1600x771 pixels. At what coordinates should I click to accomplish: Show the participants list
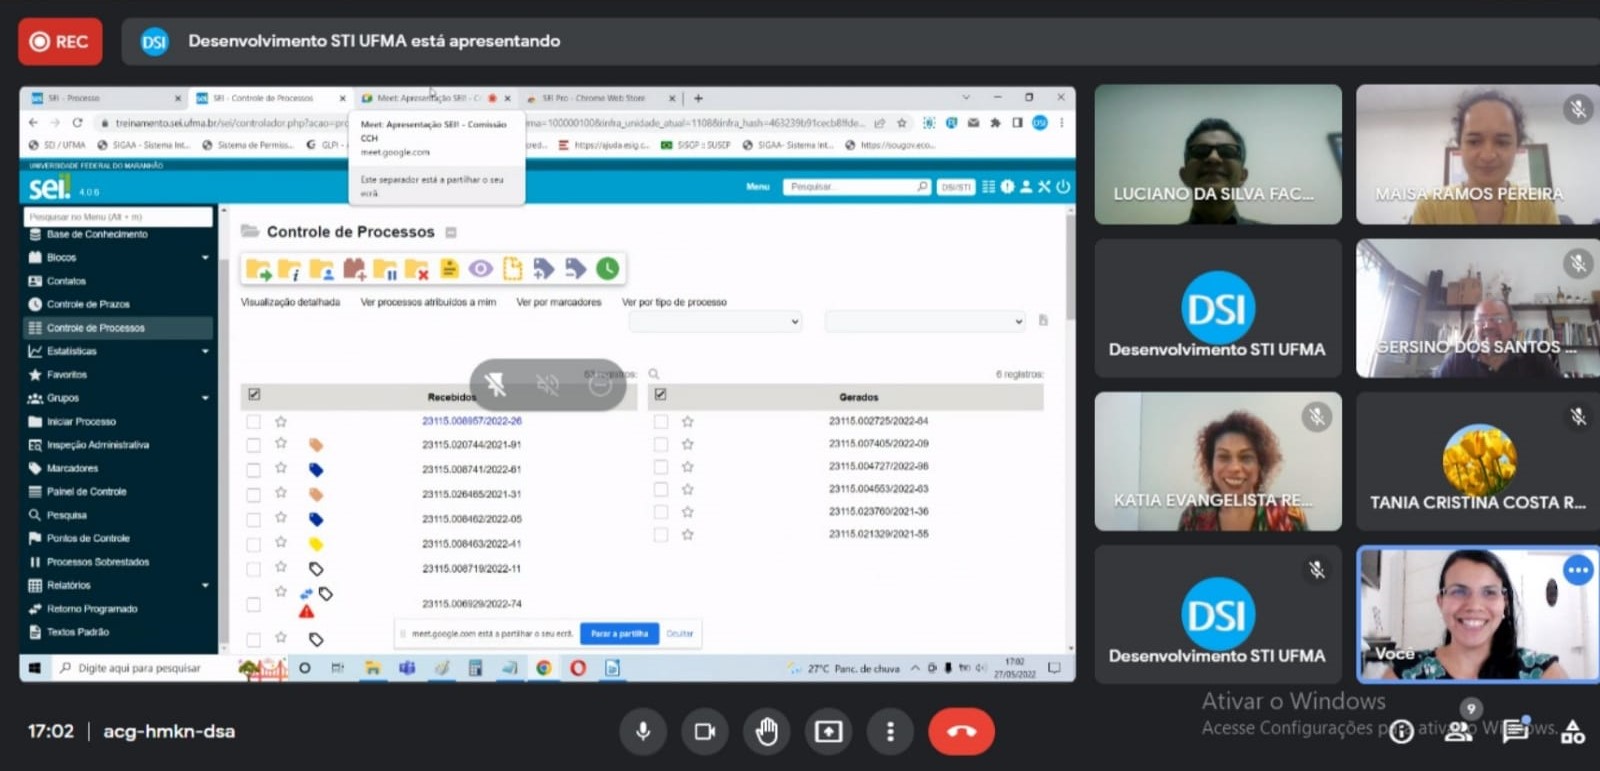coord(1459,732)
